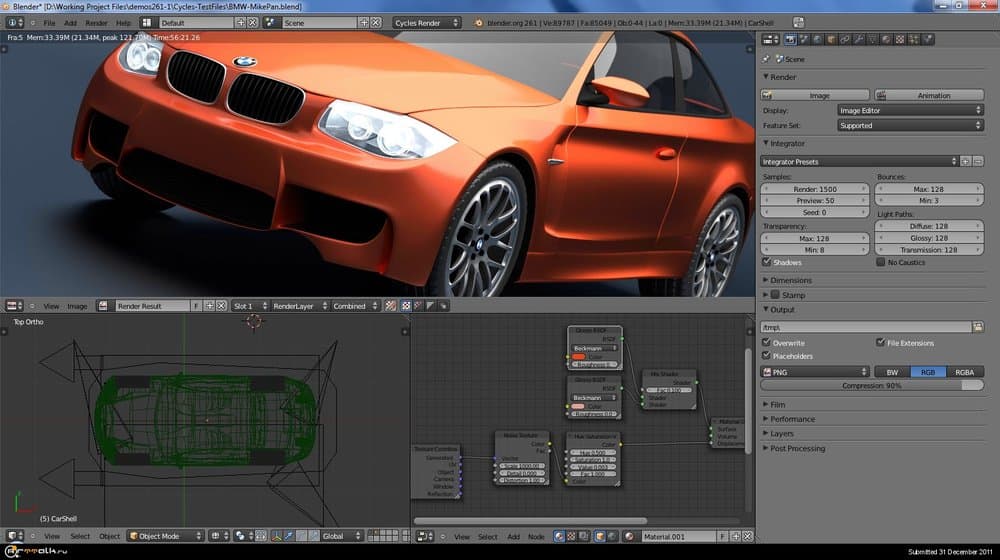Screen dimensions: 1000x560
Task: Open the Cycles Render engine dropdown
Action: click(428, 22)
